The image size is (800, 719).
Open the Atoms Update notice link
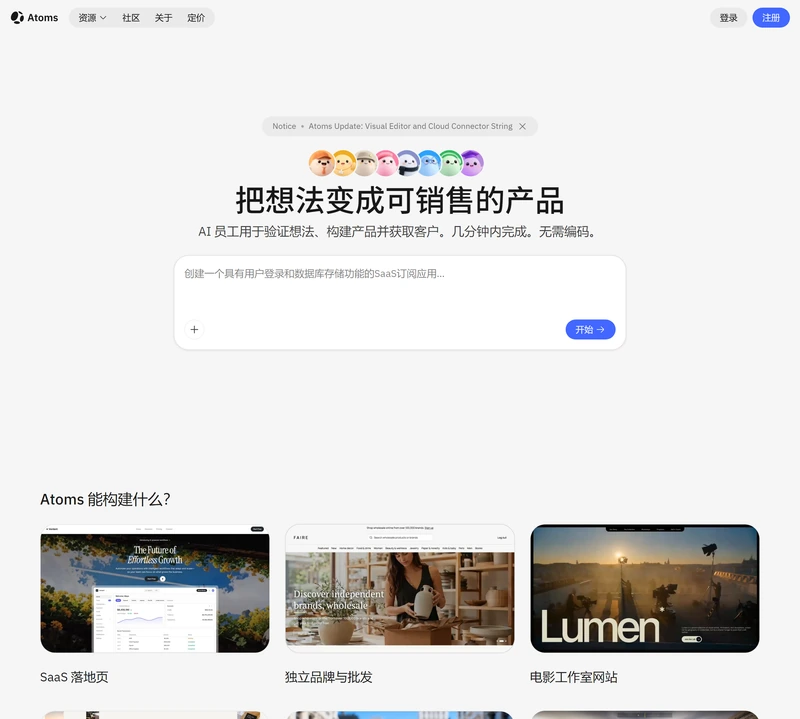(x=410, y=126)
